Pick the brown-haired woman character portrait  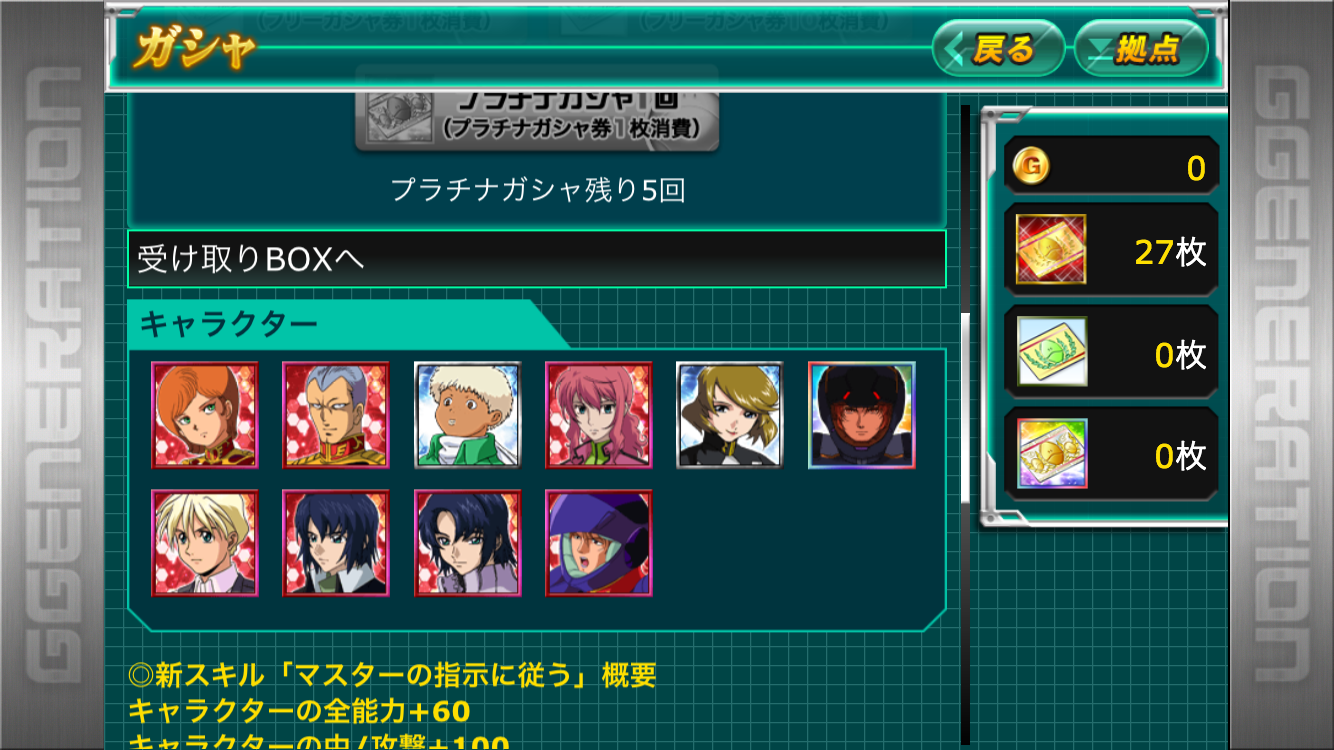coord(730,415)
